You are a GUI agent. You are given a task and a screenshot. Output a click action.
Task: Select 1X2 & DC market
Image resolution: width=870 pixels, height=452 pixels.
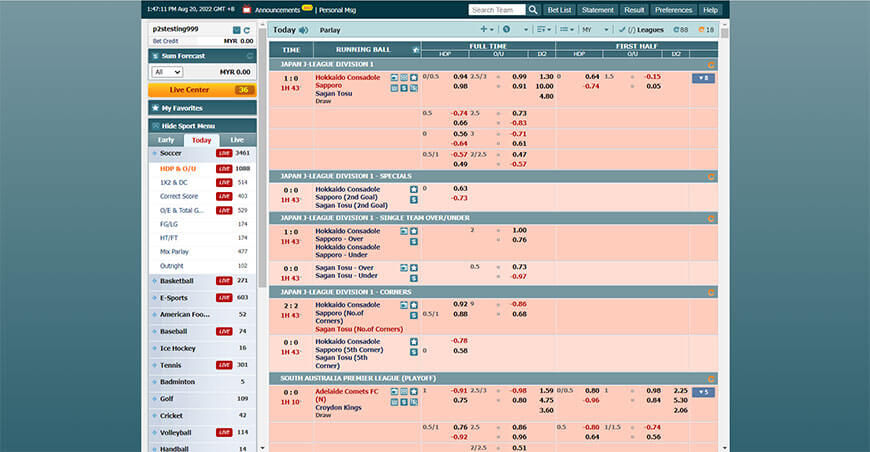coord(174,182)
